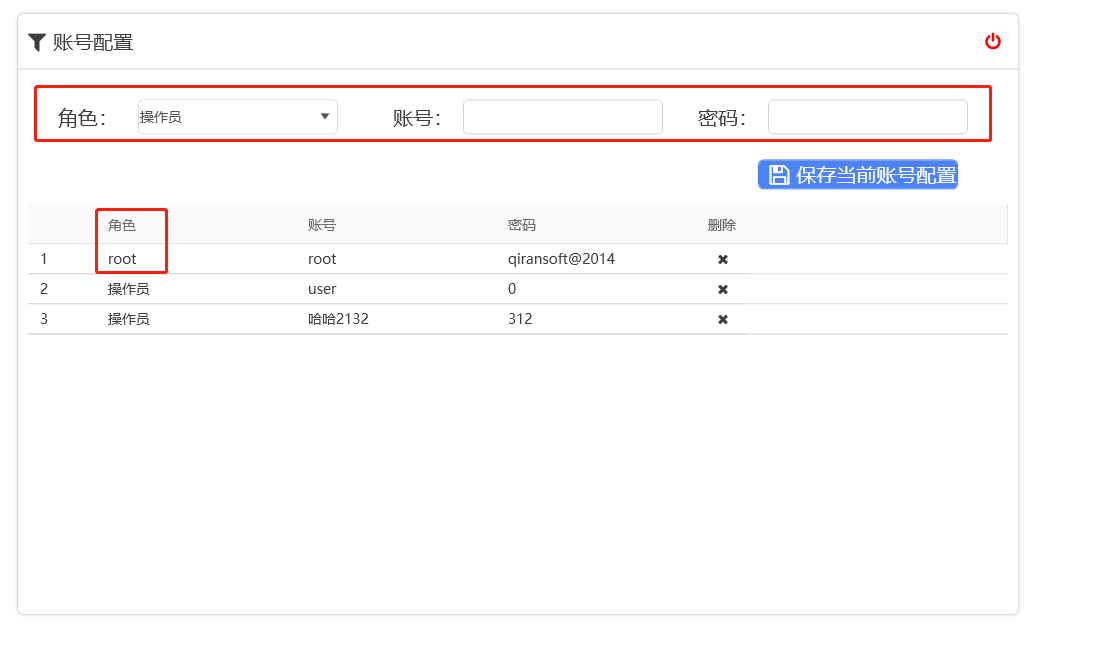1100x648 pixels.
Task: Click the delete X for root account
Action: click(722, 259)
